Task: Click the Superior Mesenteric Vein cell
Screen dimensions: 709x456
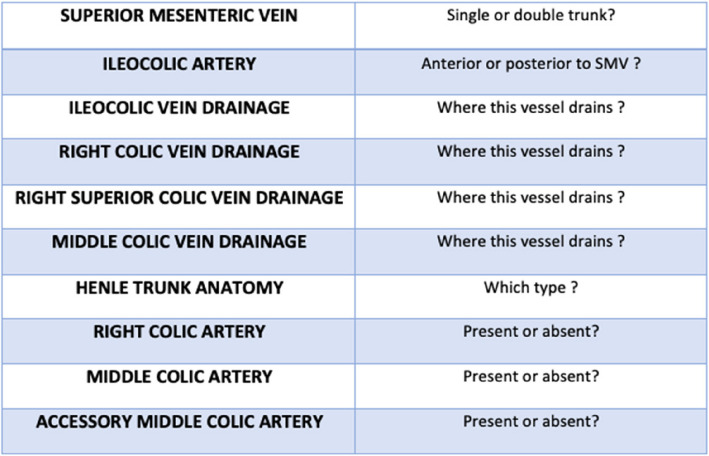Action: click(179, 17)
